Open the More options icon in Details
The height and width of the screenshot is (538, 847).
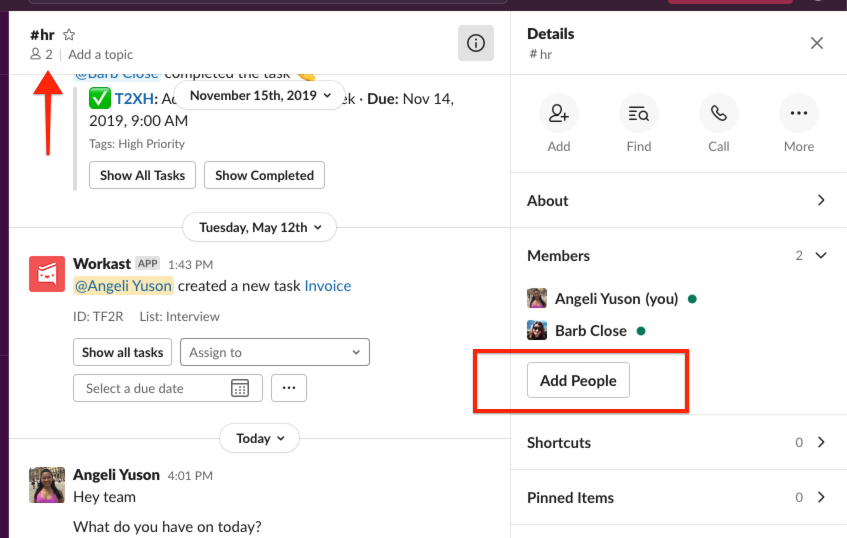point(798,113)
